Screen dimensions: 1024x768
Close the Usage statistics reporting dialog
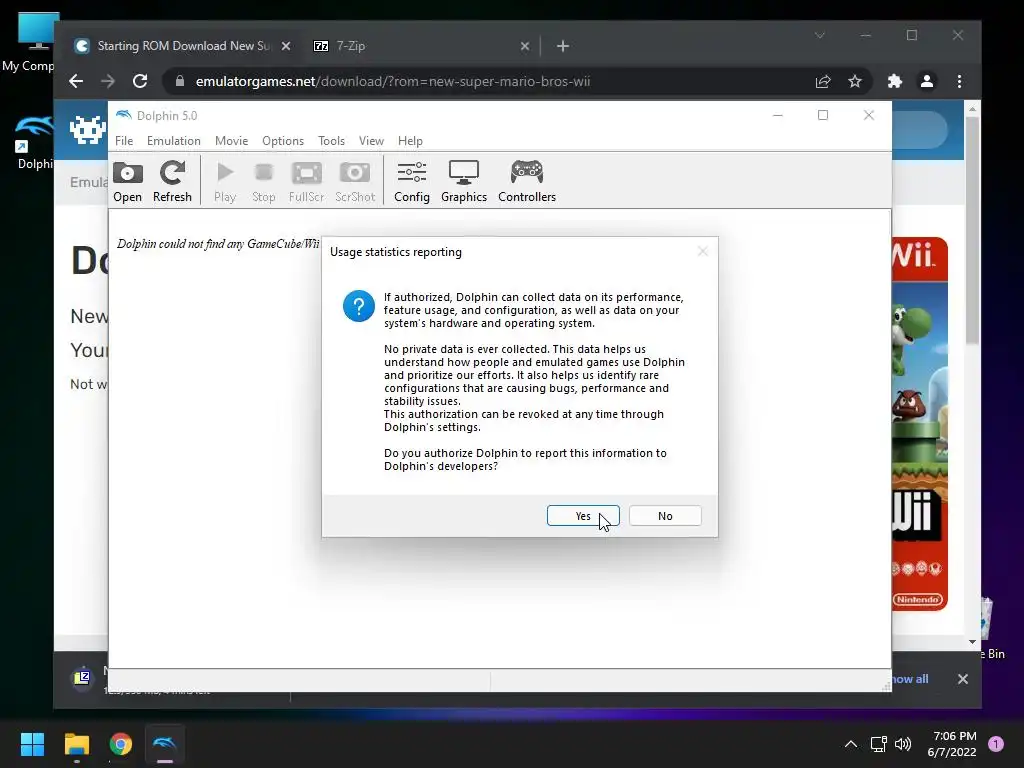(x=702, y=251)
